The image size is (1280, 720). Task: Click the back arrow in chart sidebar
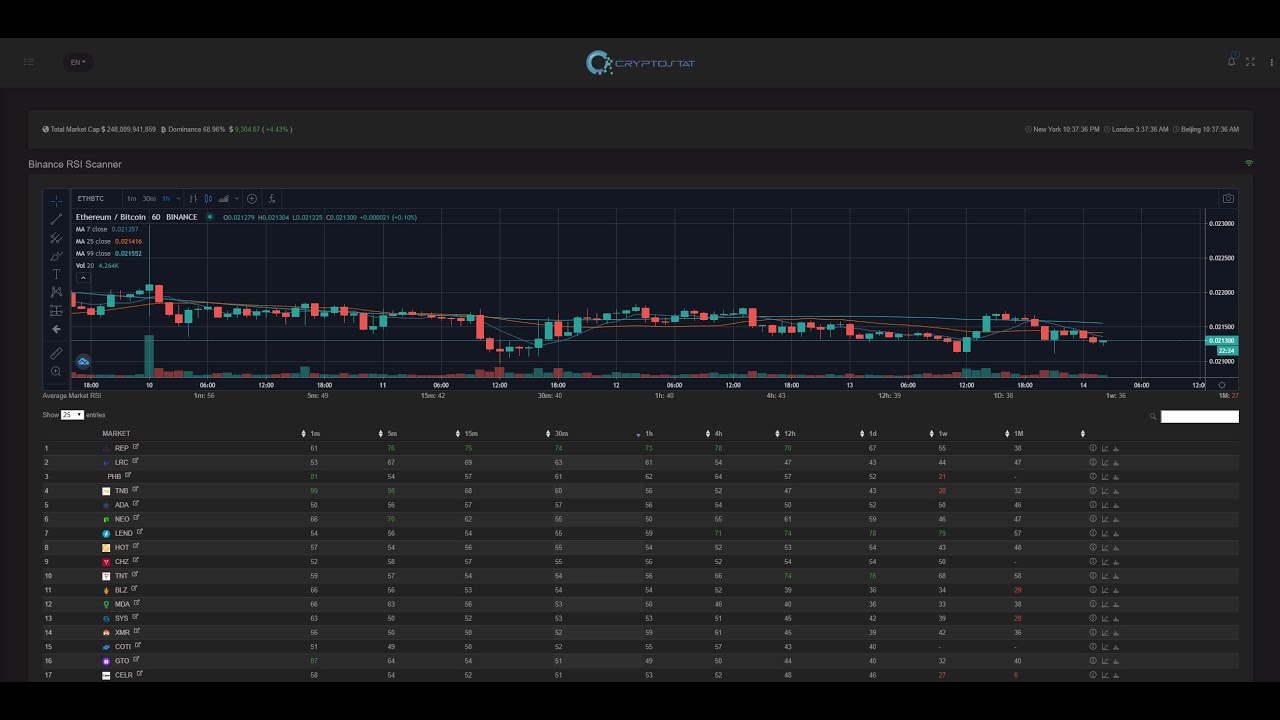[x=56, y=329]
